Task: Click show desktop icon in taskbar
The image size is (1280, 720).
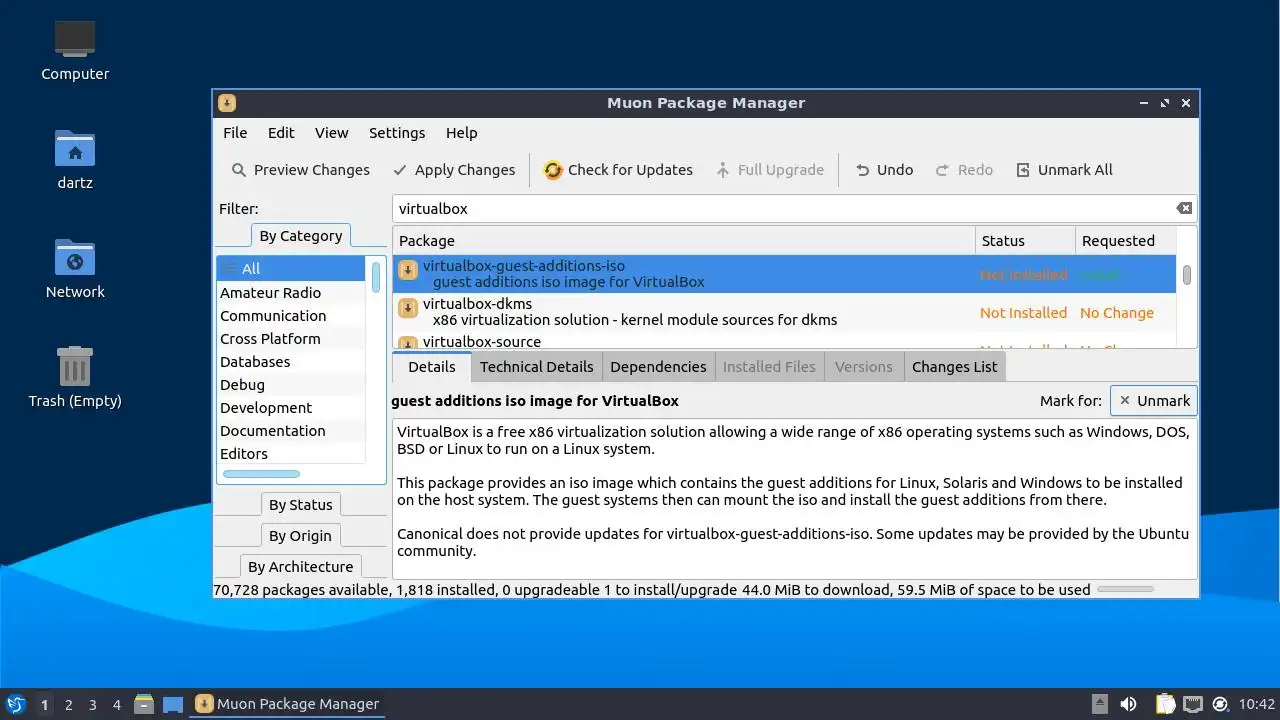Action: (x=173, y=704)
